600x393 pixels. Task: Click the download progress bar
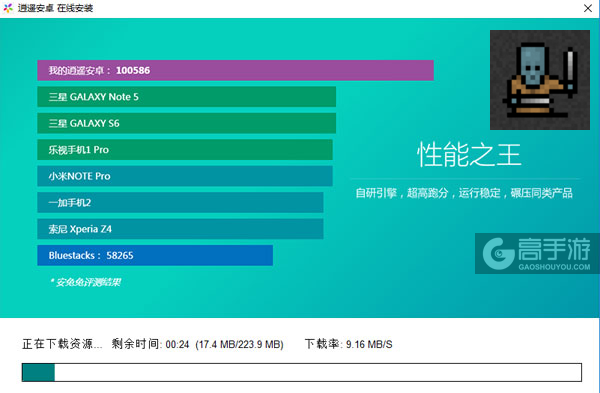(302, 372)
